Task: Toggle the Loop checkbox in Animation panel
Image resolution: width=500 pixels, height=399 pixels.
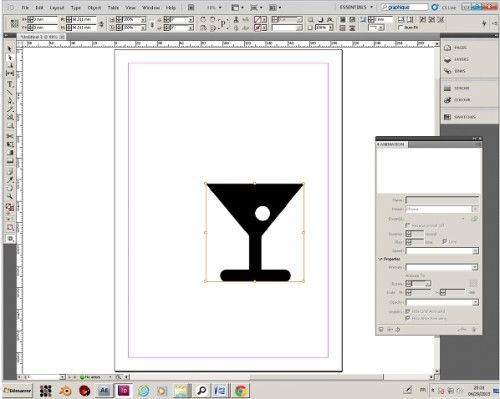Action: (x=444, y=241)
